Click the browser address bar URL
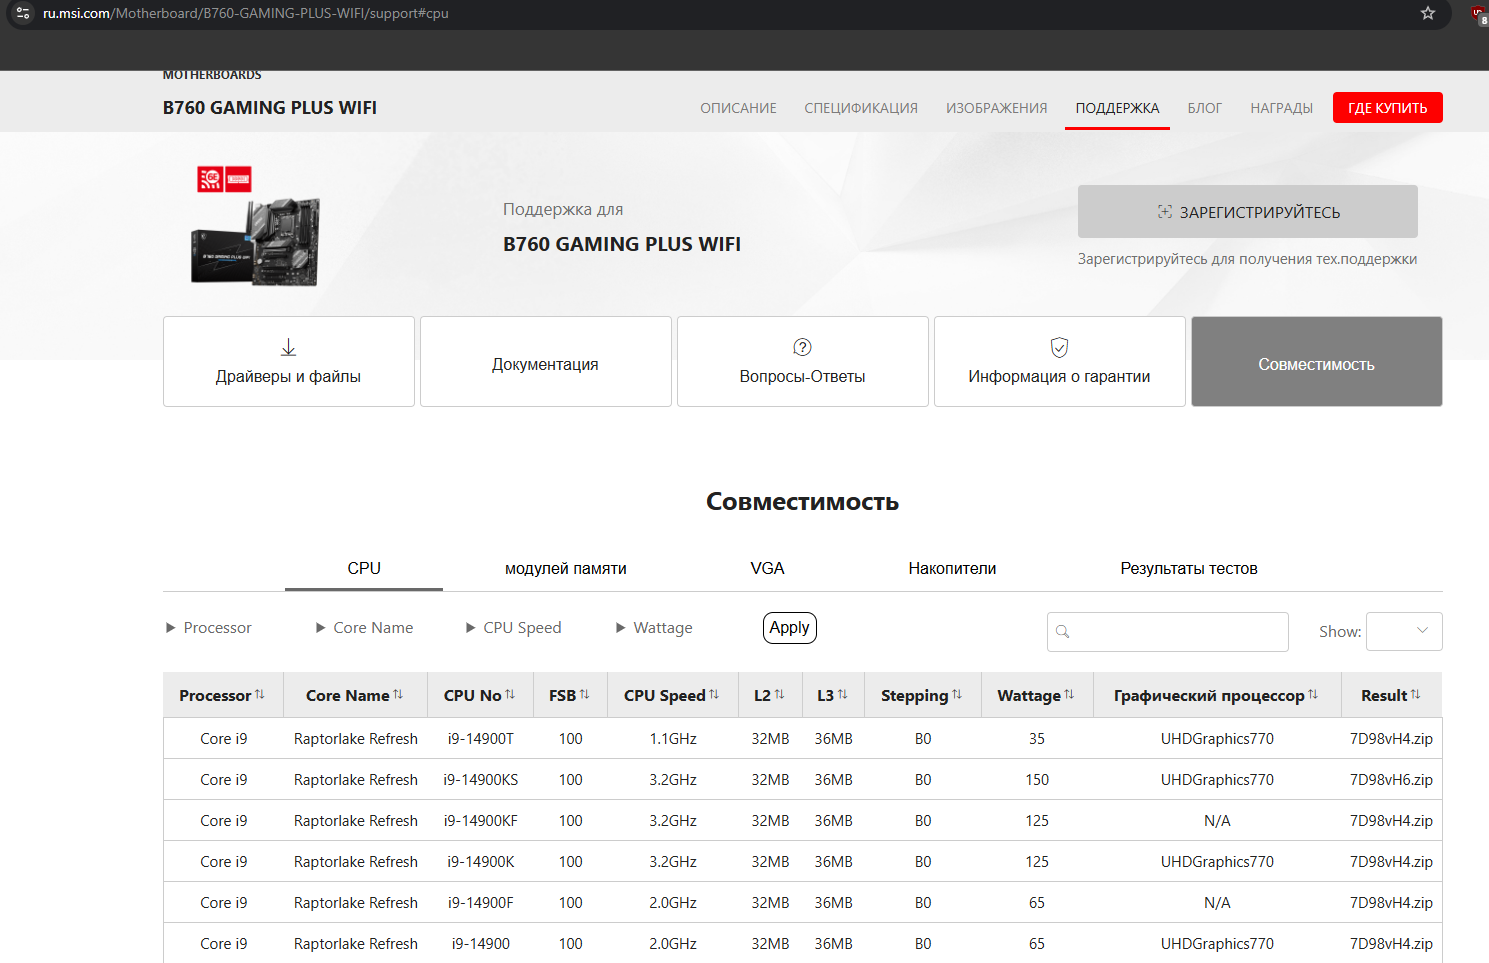This screenshot has height=963, width=1489. (x=246, y=13)
